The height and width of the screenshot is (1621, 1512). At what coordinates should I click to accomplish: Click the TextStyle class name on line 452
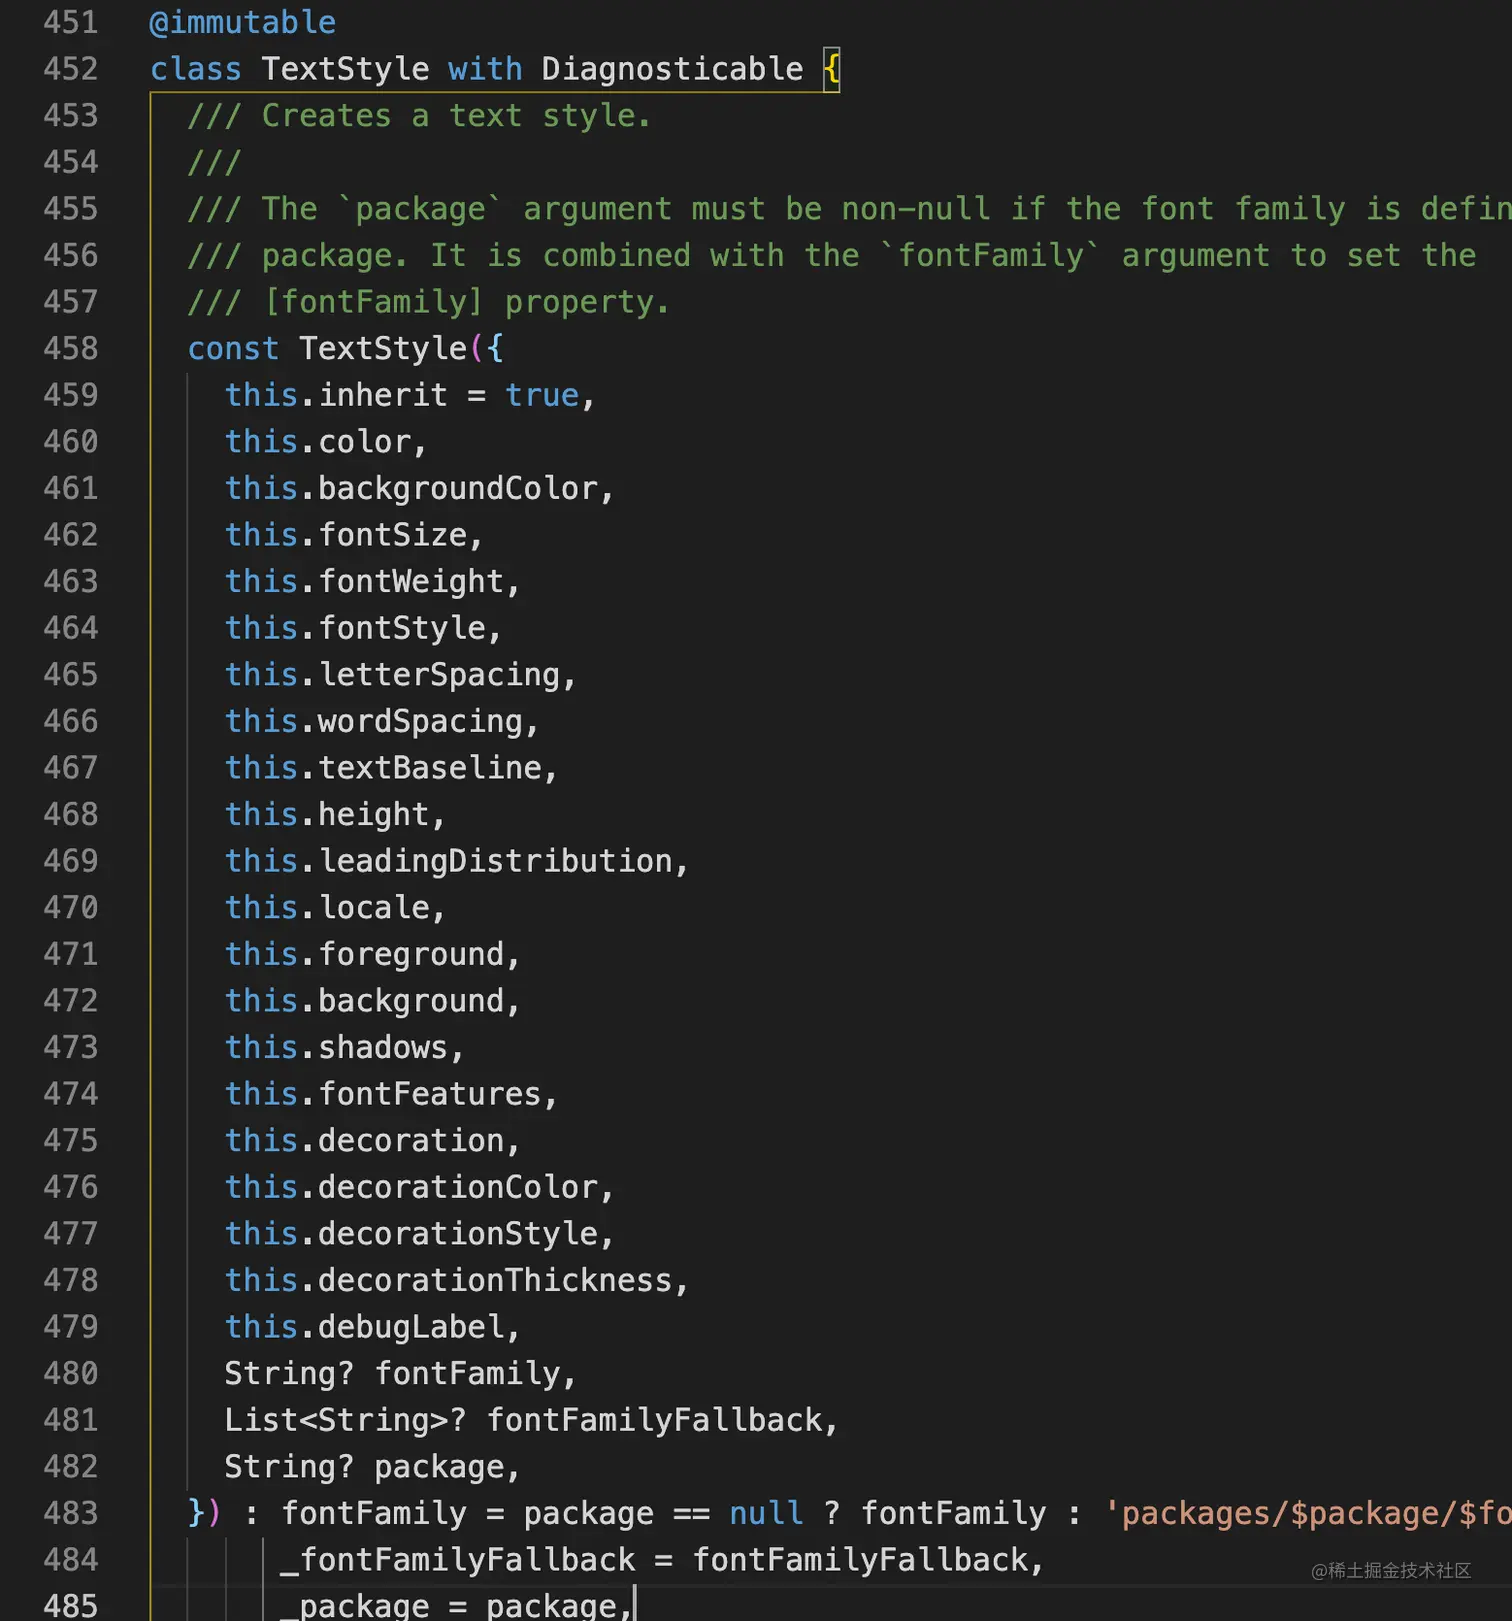345,69
